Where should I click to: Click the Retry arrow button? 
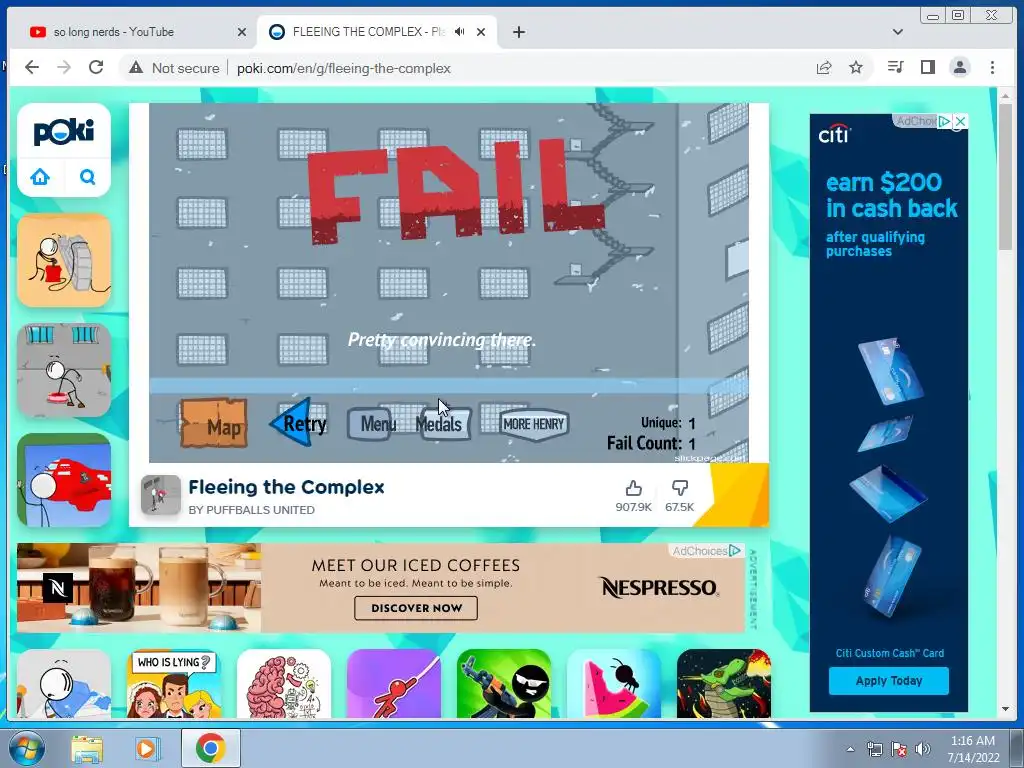click(x=299, y=423)
